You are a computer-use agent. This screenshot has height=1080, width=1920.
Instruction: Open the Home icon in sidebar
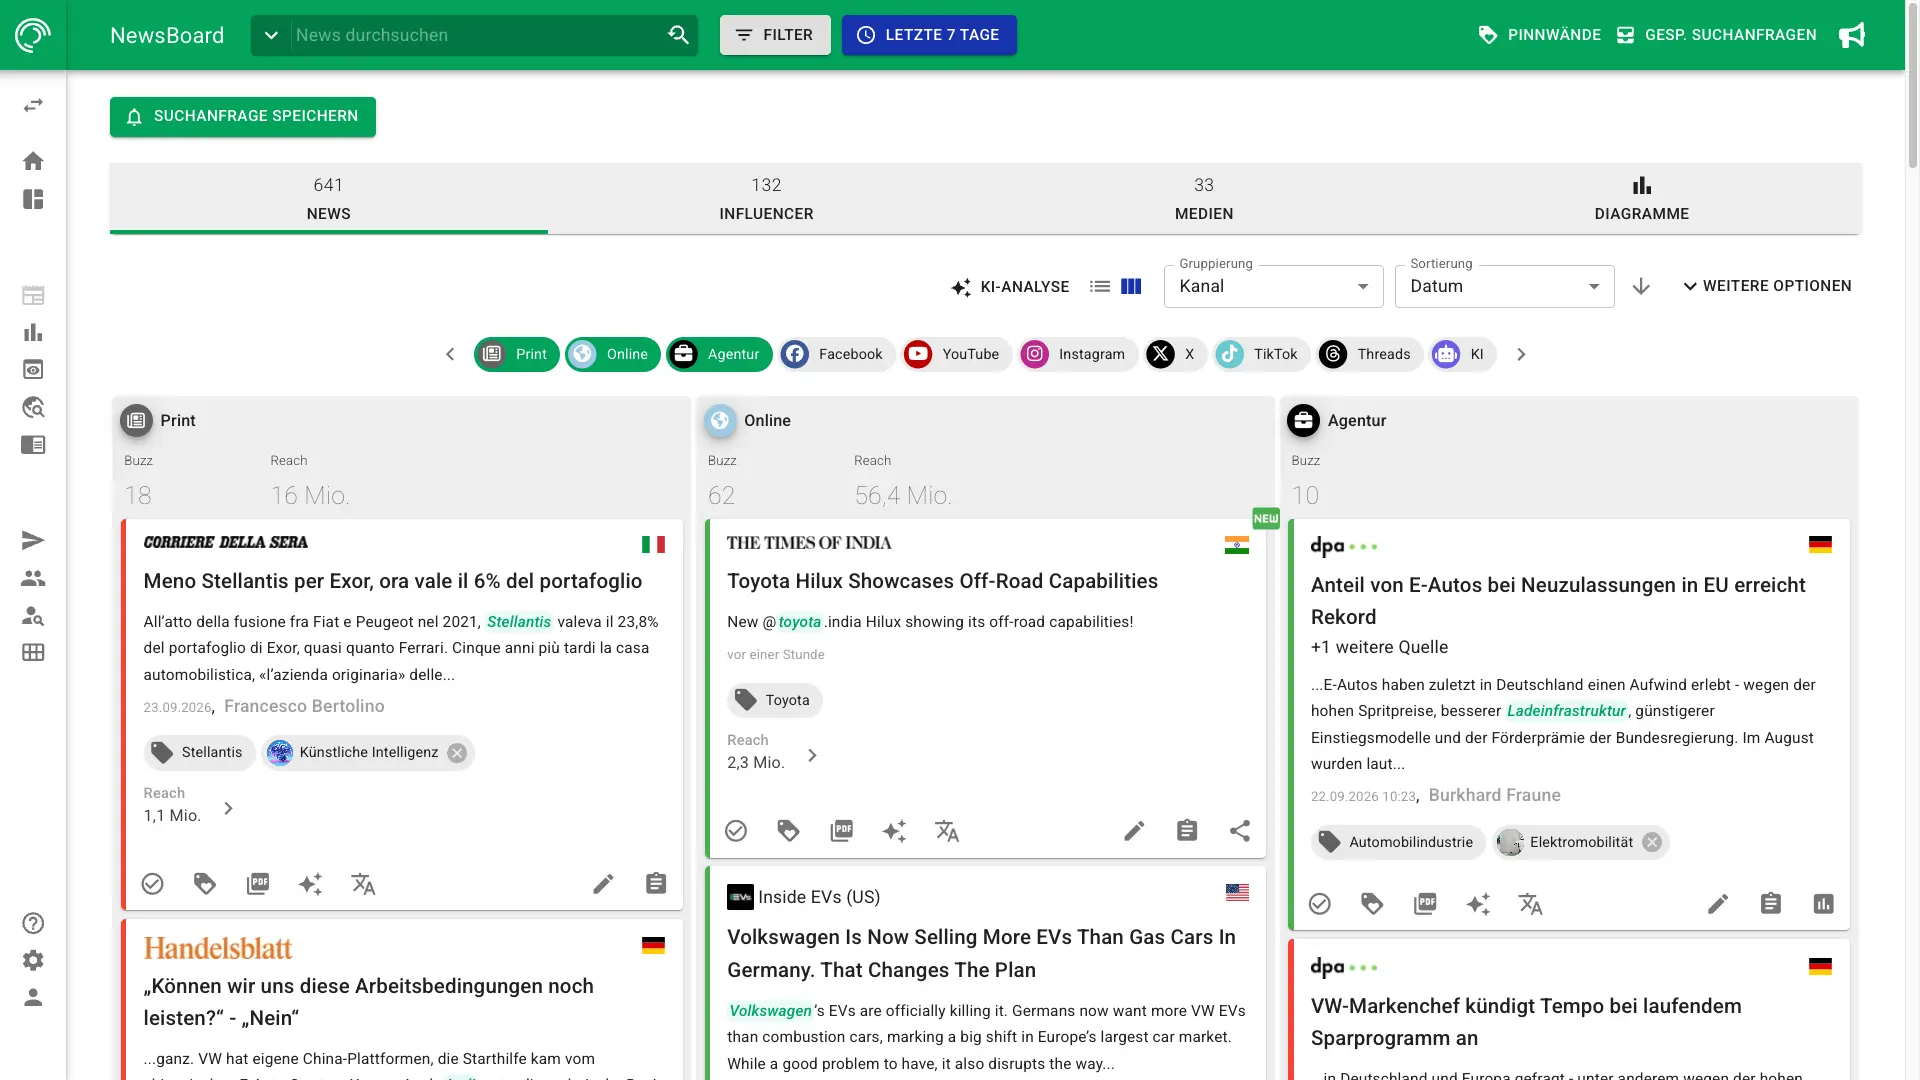pos(33,161)
